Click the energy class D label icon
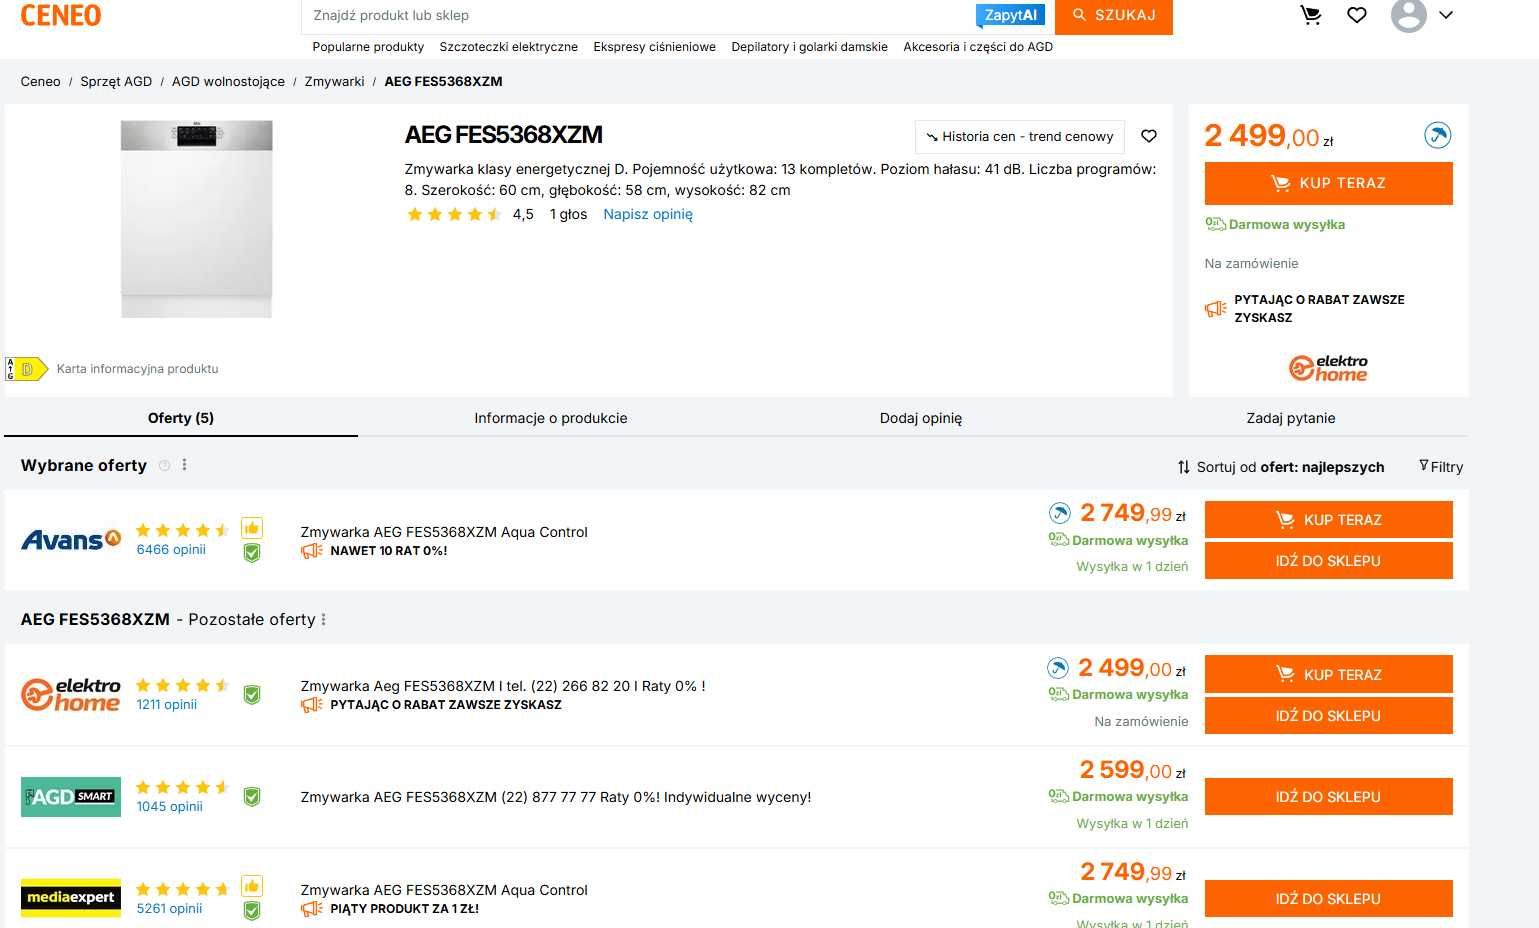This screenshot has height=928, width=1539. (x=26, y=369)
